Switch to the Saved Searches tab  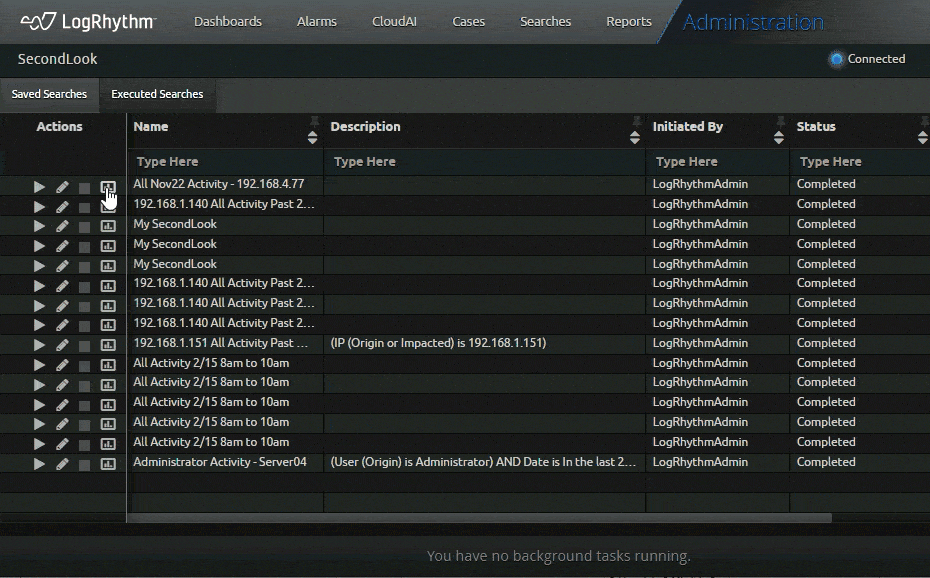49,94
